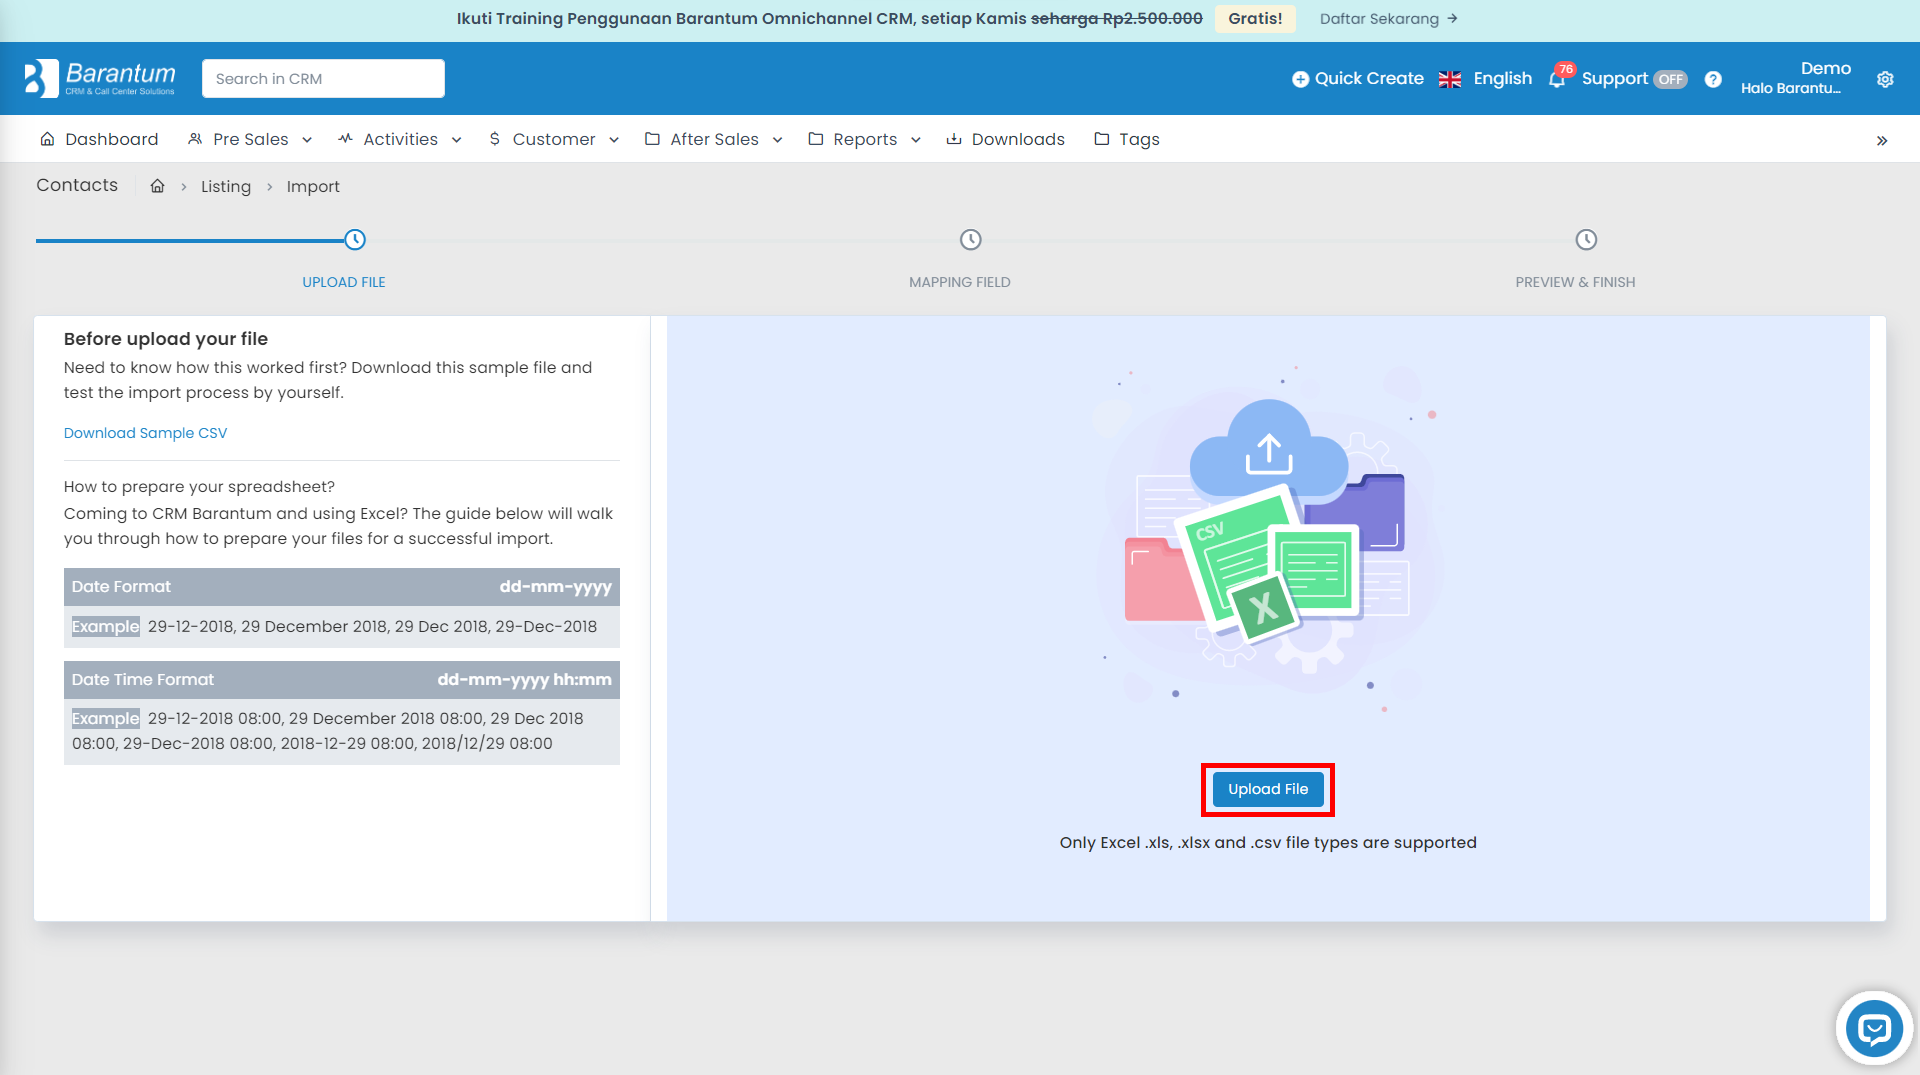The image size is (1920, 1075).
Task: Open the notifications bell
Action: 1557,79
